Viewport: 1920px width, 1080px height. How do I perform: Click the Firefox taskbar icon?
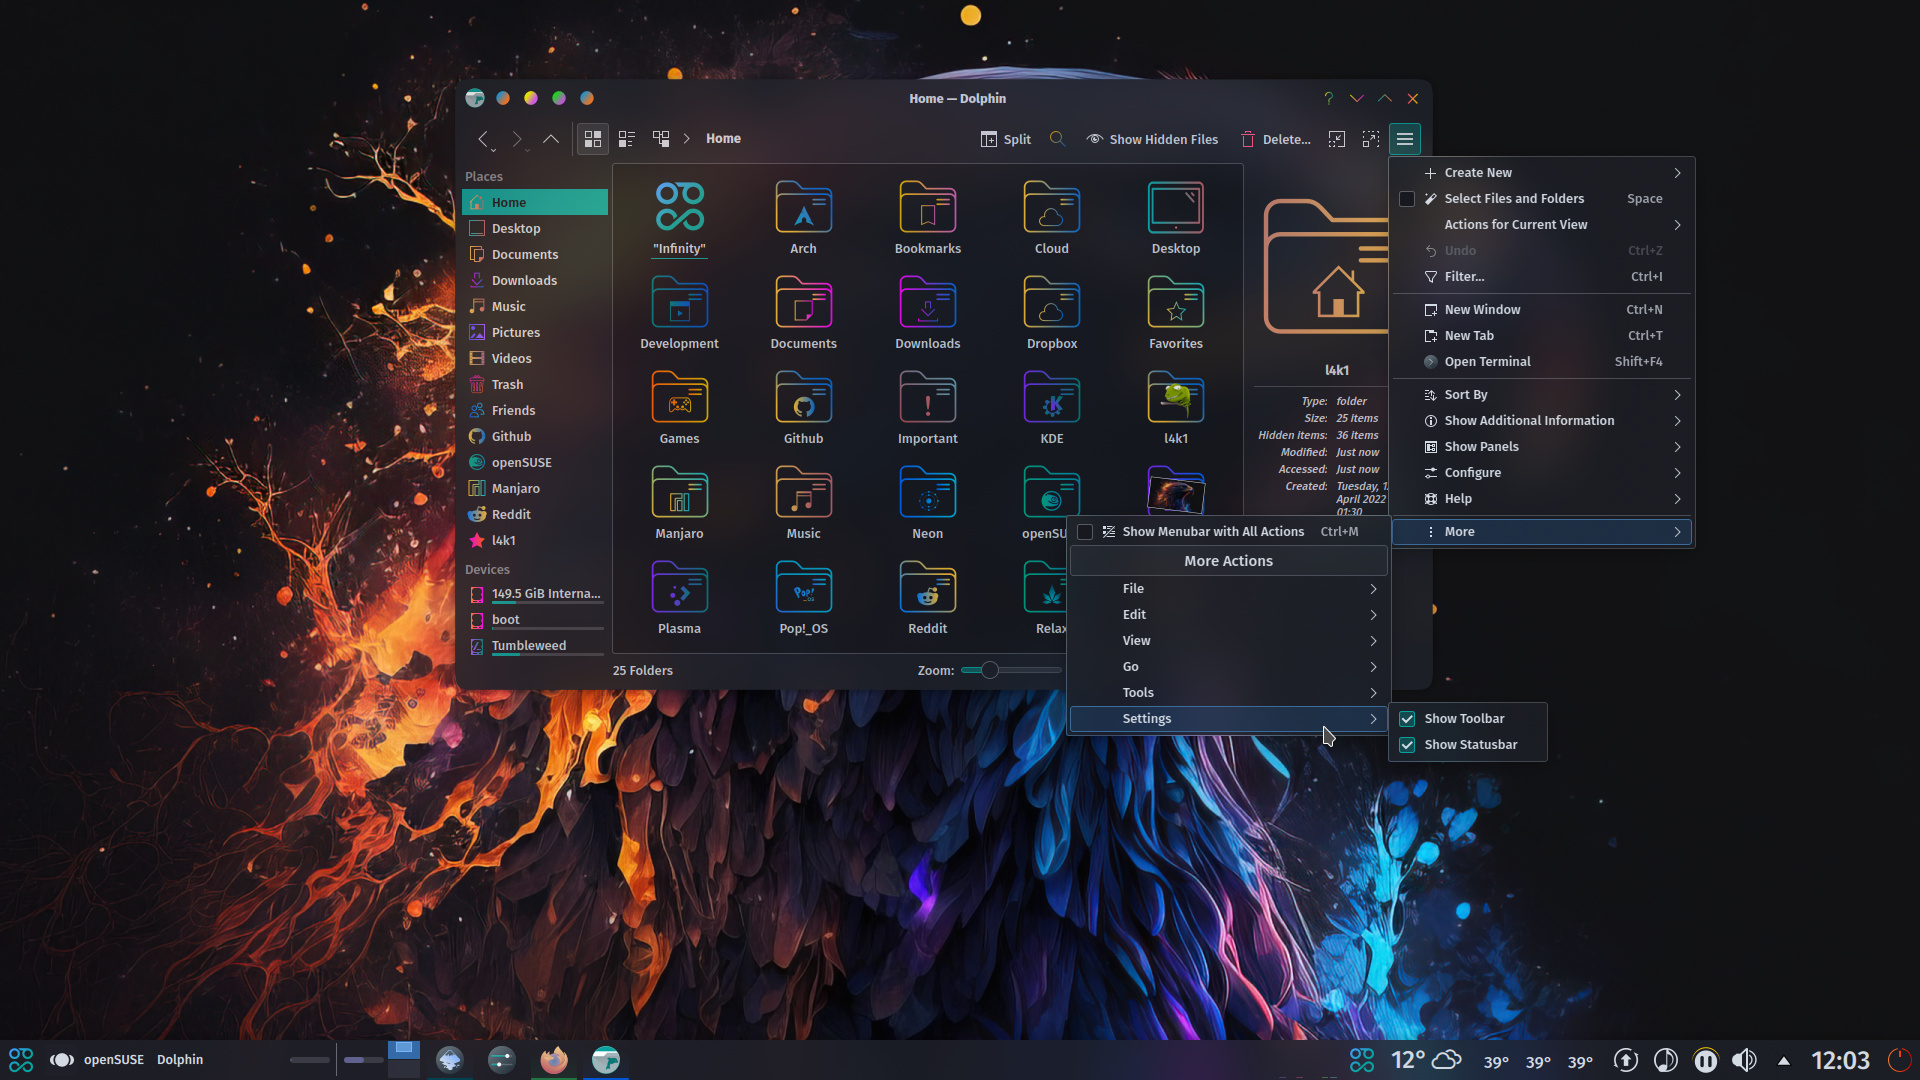pos(554,1060)
